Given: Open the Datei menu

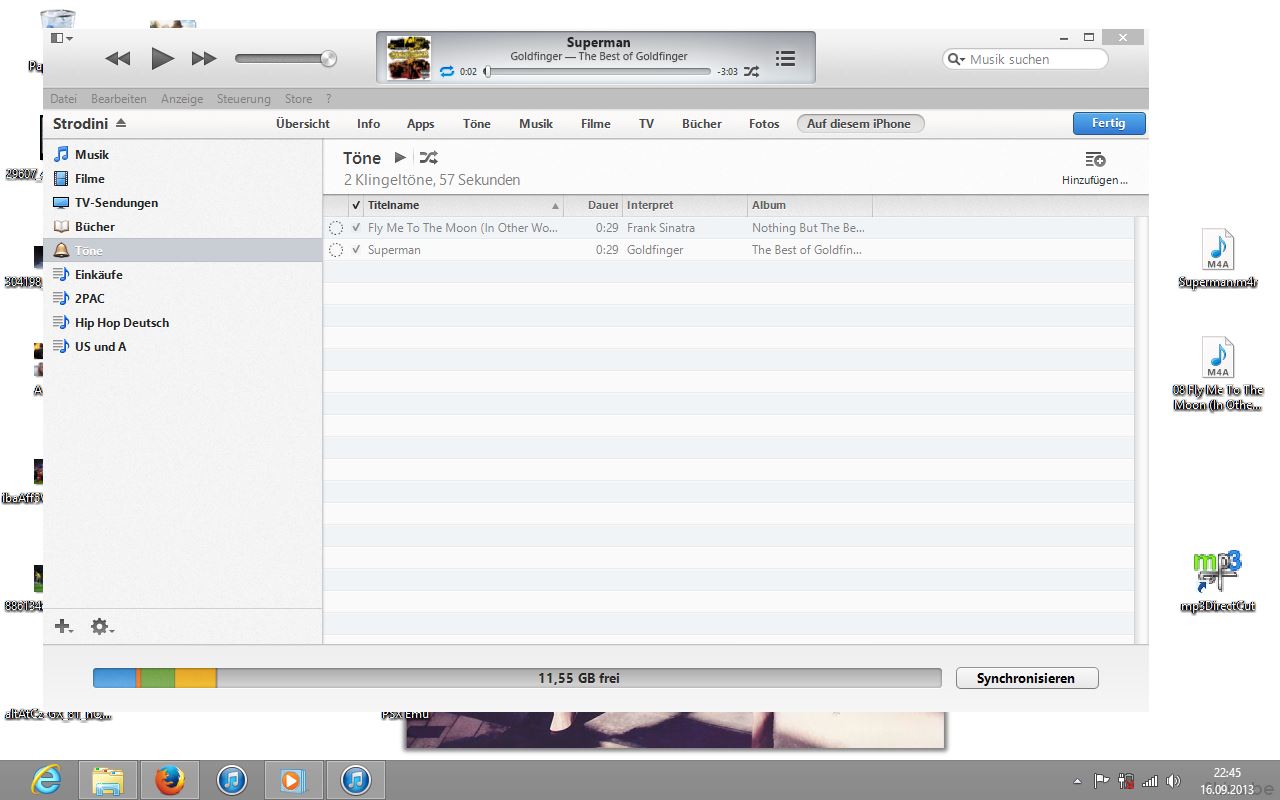Looking at the screenshot, I should coord(63,99).
